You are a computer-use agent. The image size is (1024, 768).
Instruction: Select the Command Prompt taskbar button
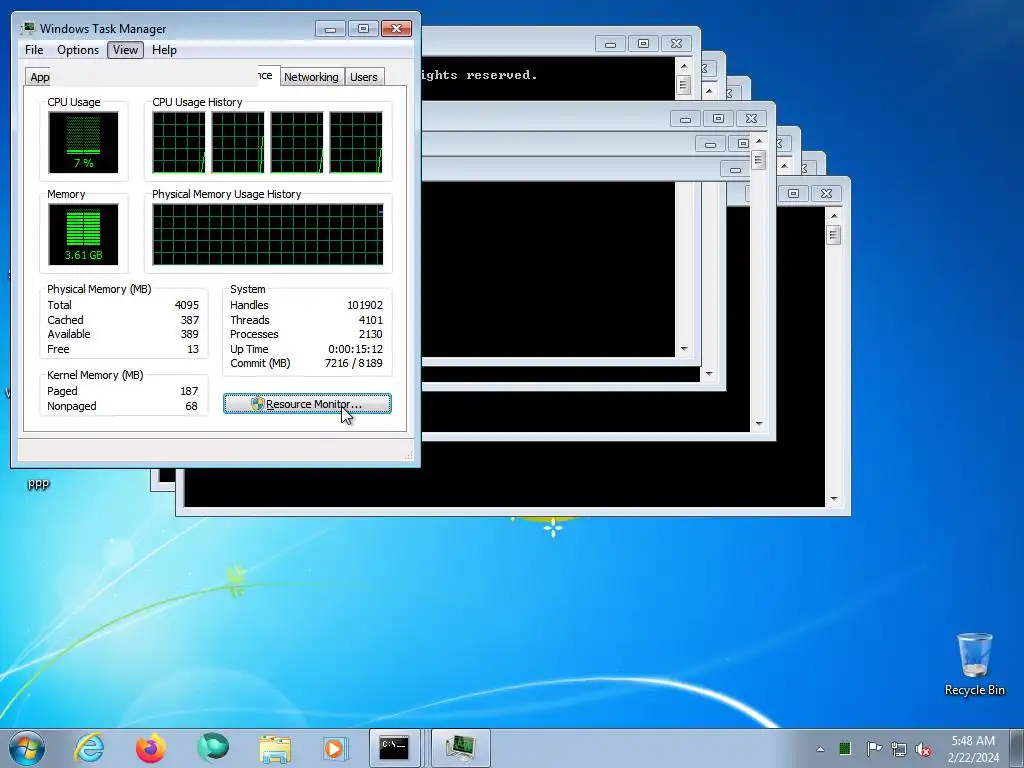point(394,748)
